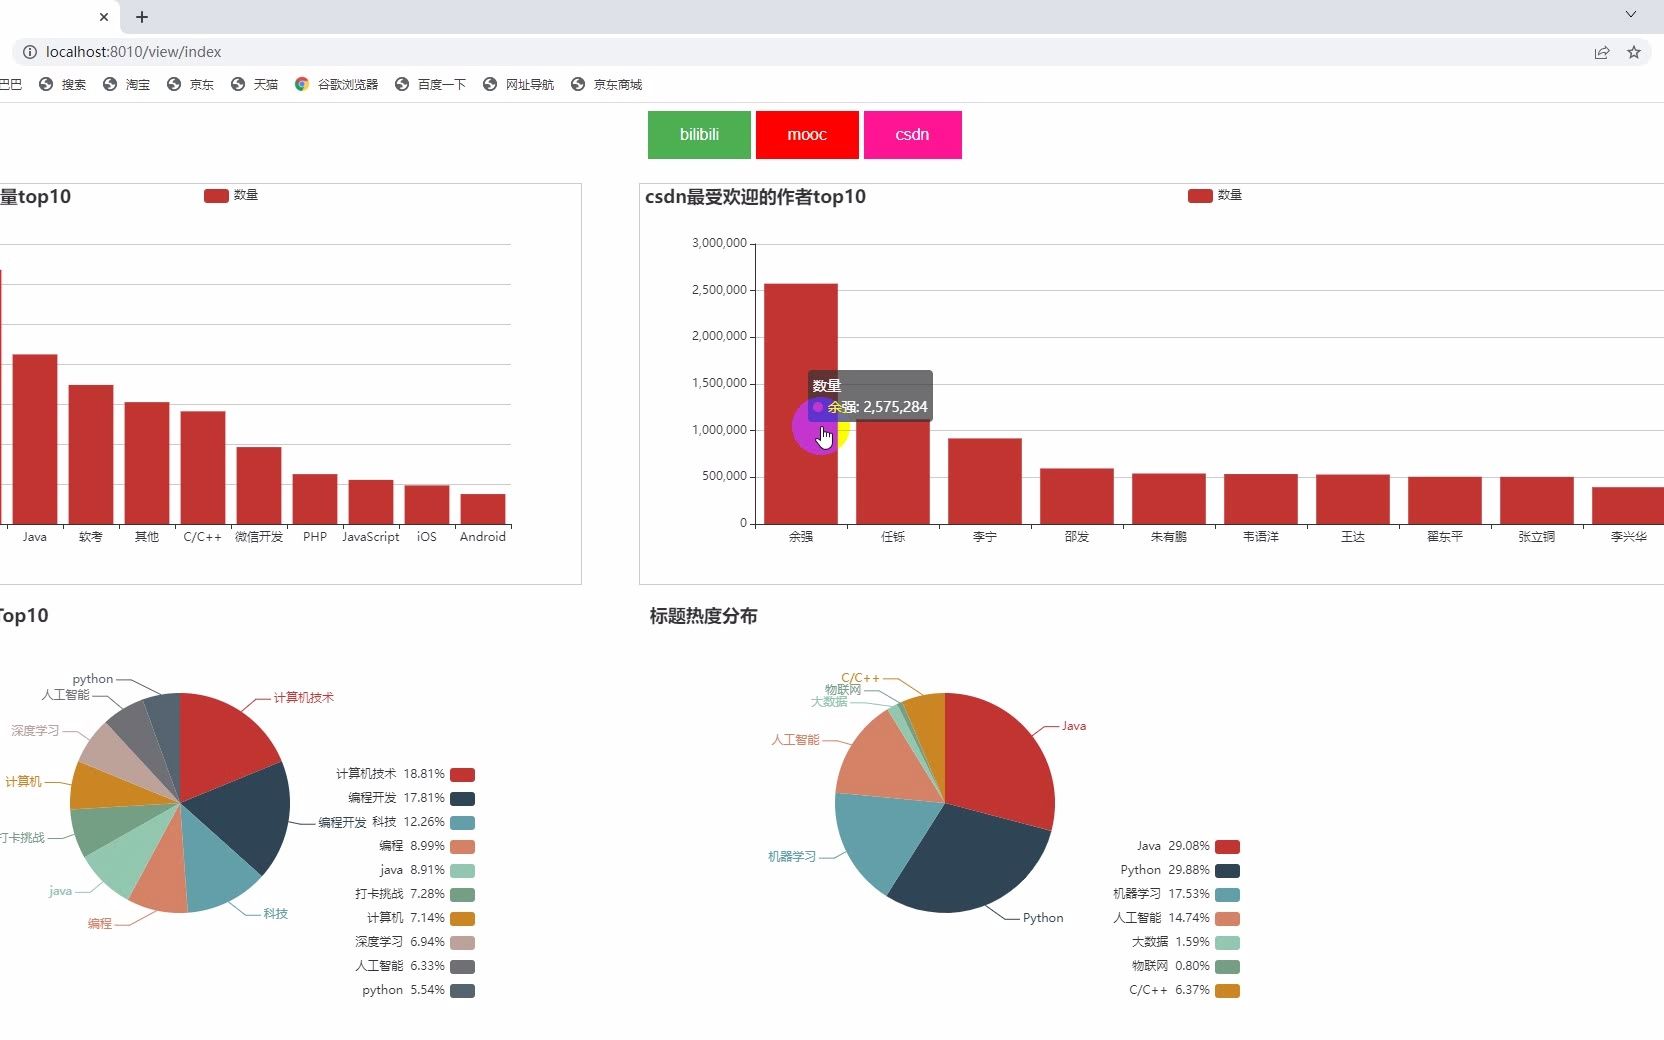Click the 李宁 bar in authors chart

pos(985,481)
